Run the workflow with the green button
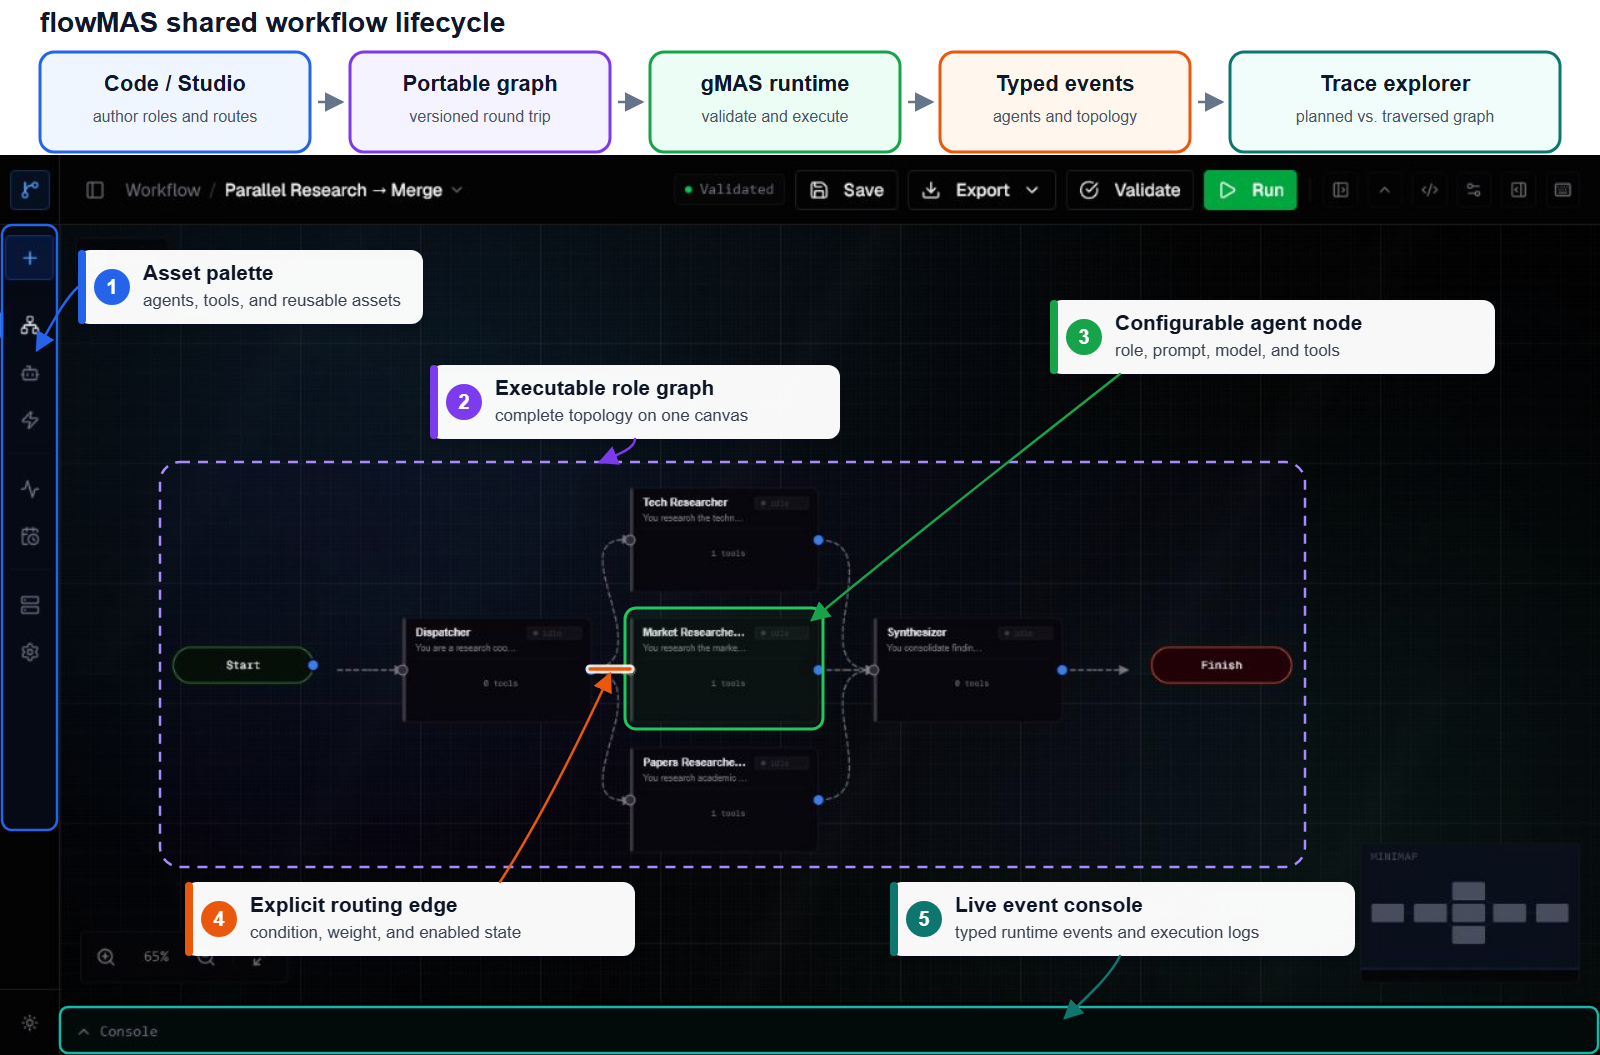1600x1055 pixels. [1250, 190]
